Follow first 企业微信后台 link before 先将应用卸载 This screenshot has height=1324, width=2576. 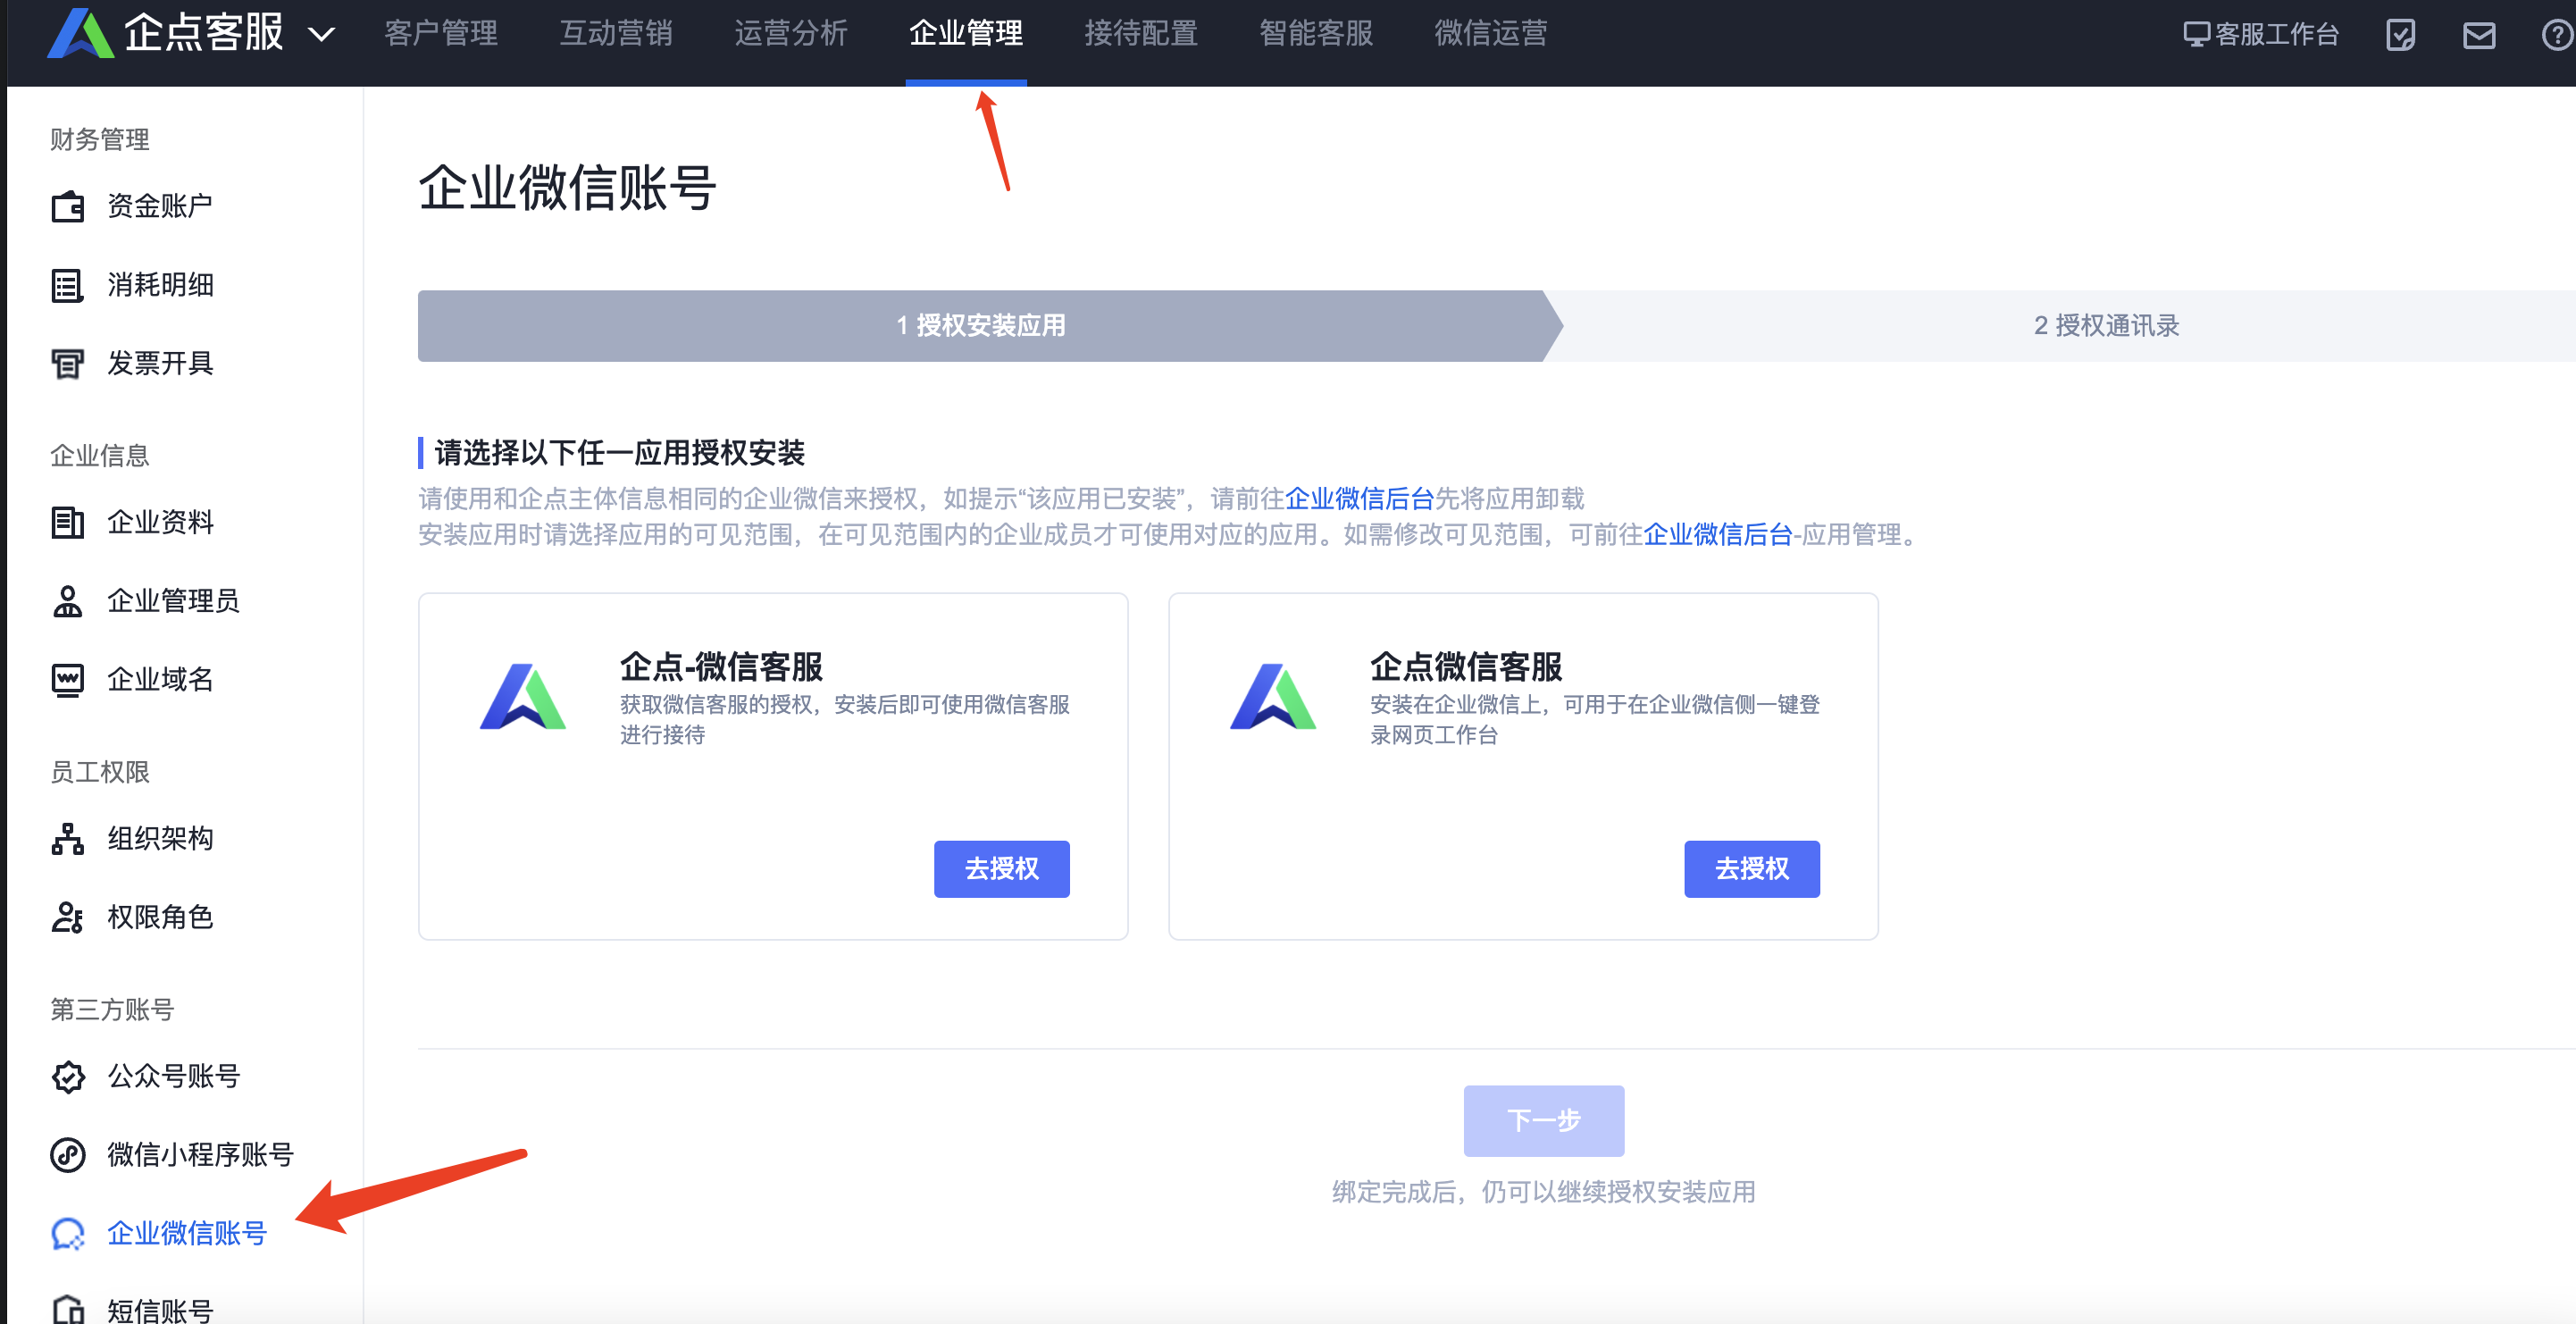pyautogui.click(x=1359, y=499)
